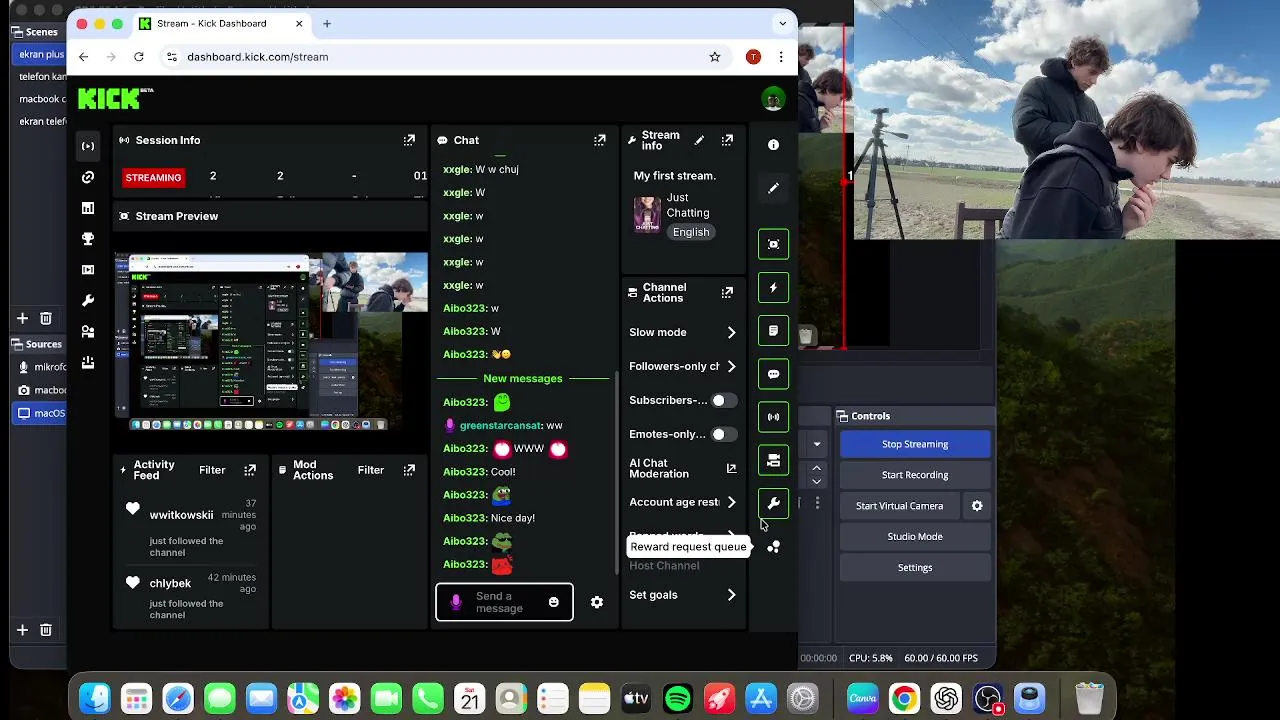Open the profile avatar in Kick header

(x=773, y=98)
